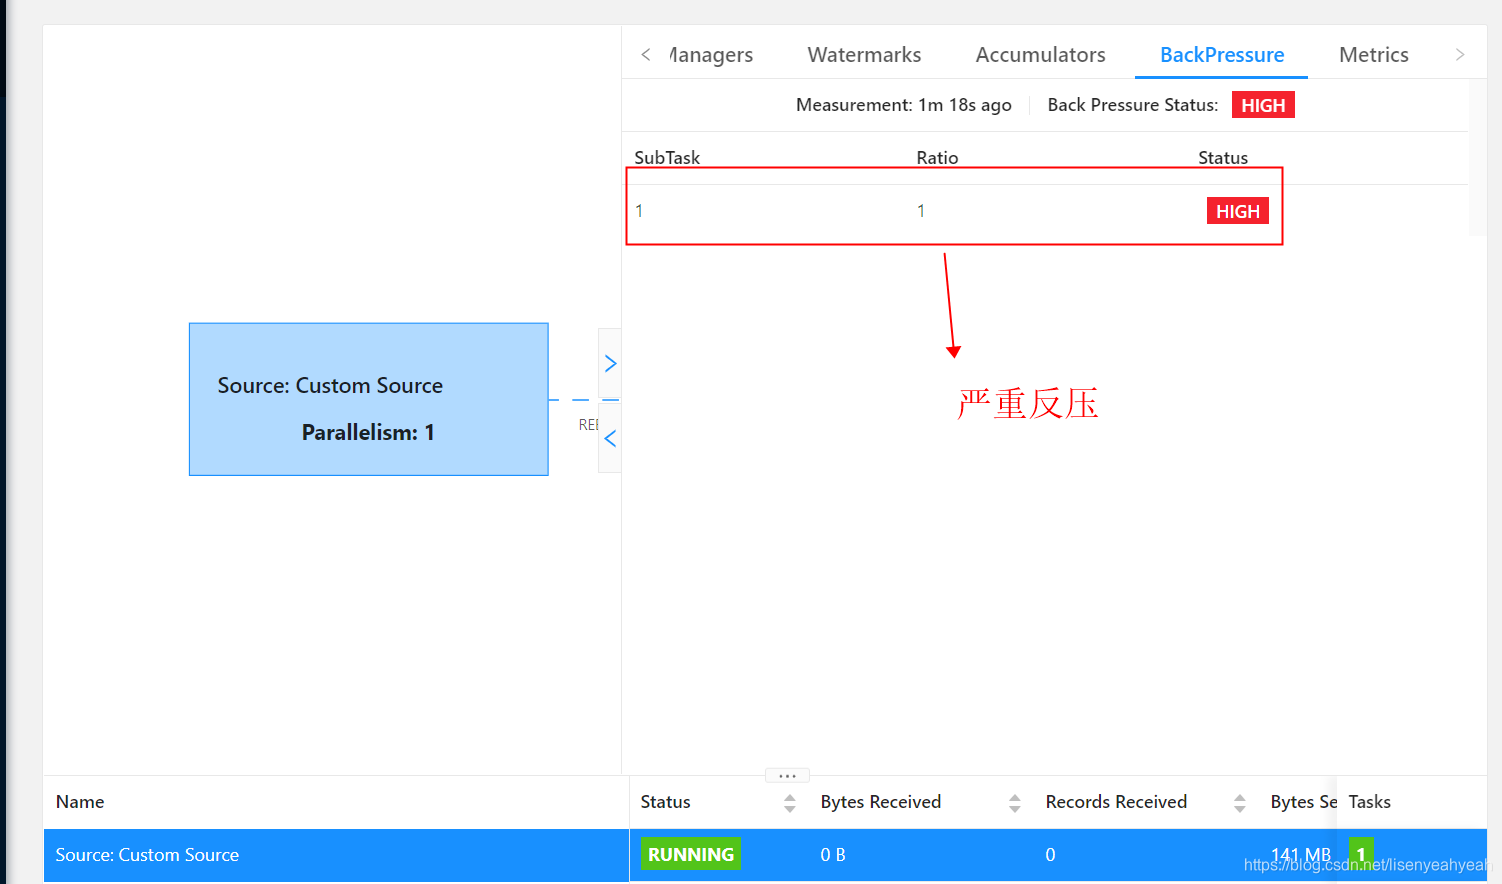Expand panel using the right chevron
This screenshot has height=884, width=1502.
(x=610, y=363)
